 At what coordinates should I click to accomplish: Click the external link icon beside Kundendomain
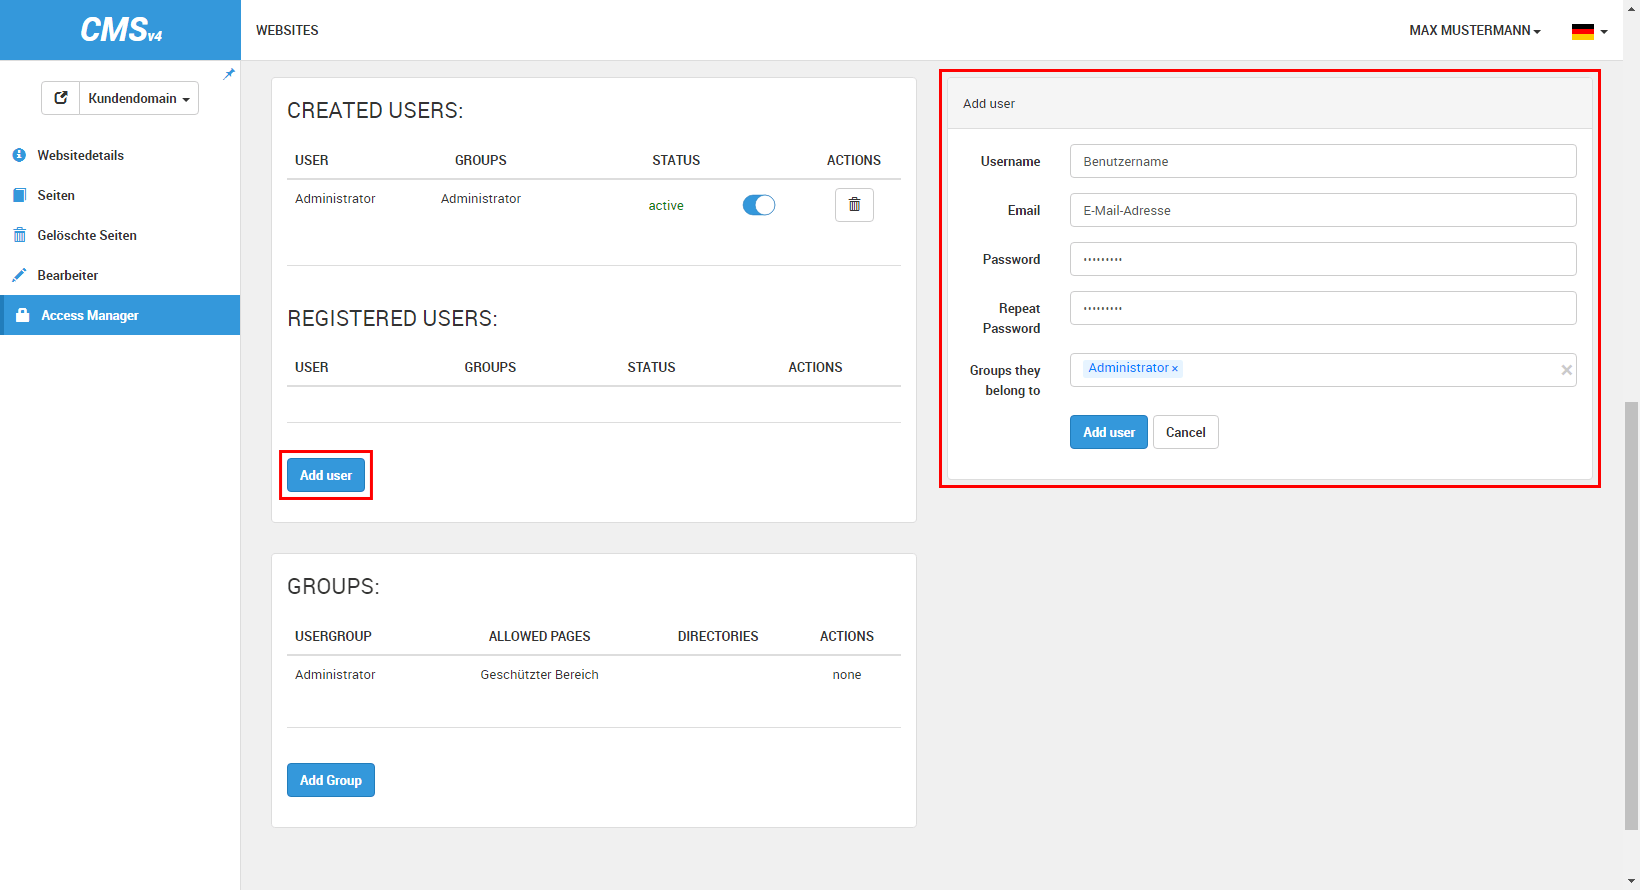click(61, 98)
